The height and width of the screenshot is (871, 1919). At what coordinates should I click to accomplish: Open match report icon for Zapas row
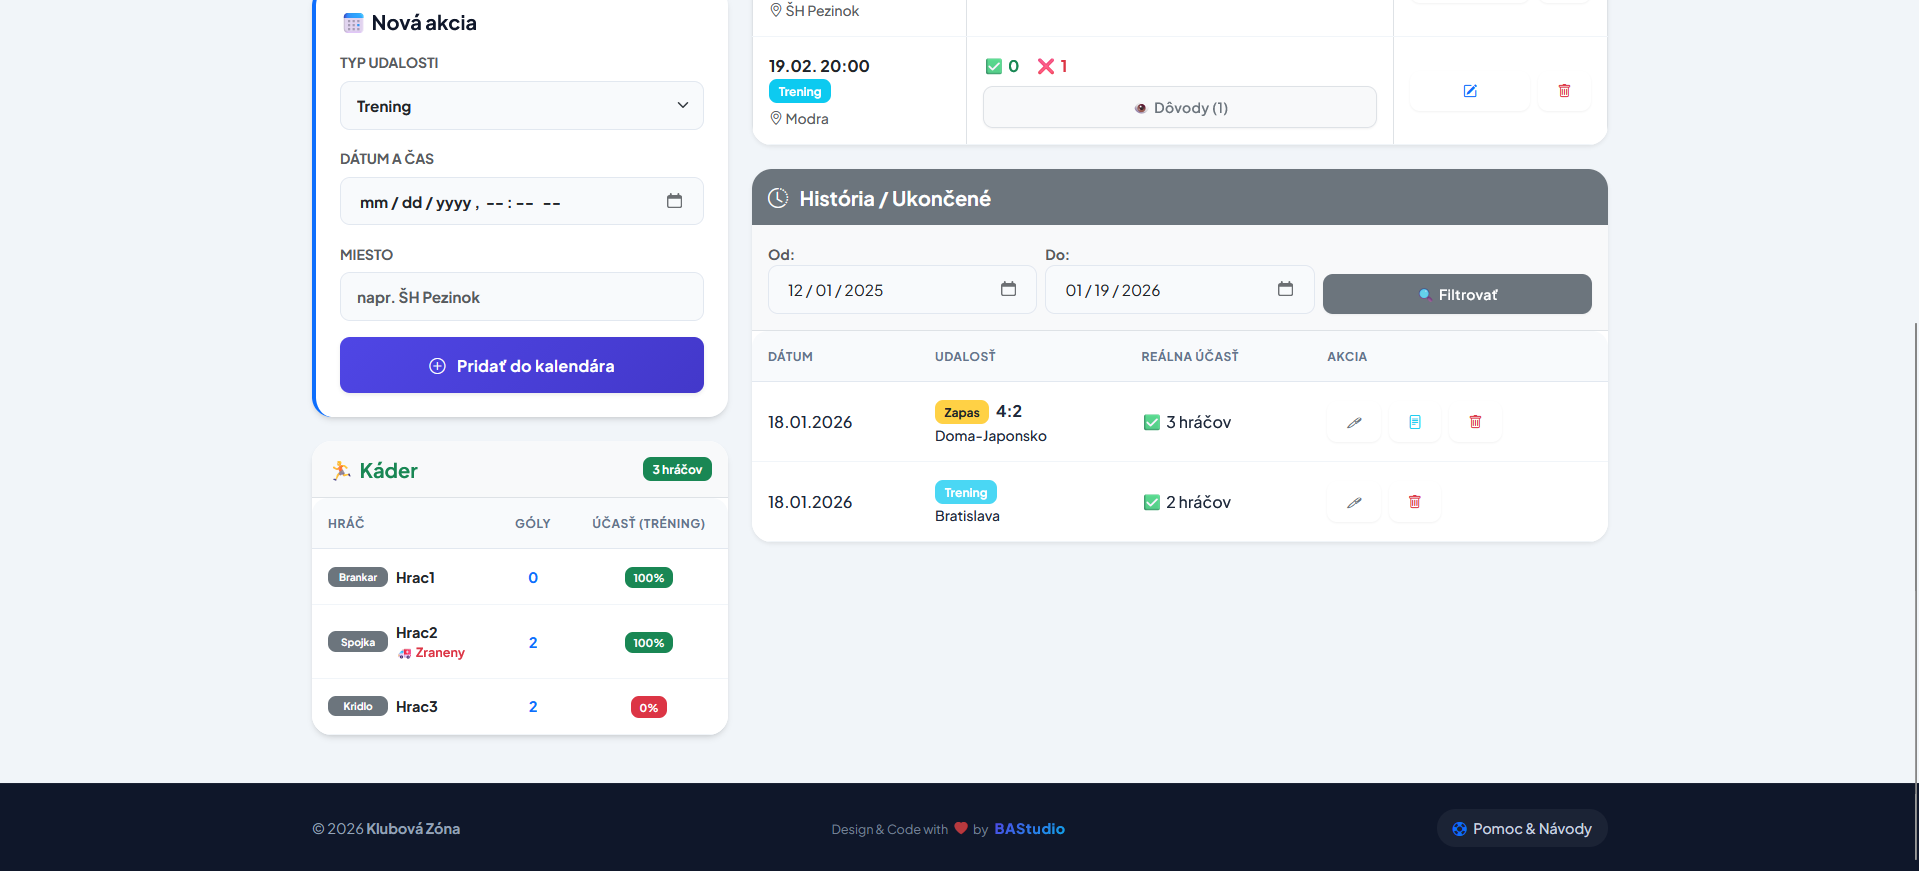1414,422
